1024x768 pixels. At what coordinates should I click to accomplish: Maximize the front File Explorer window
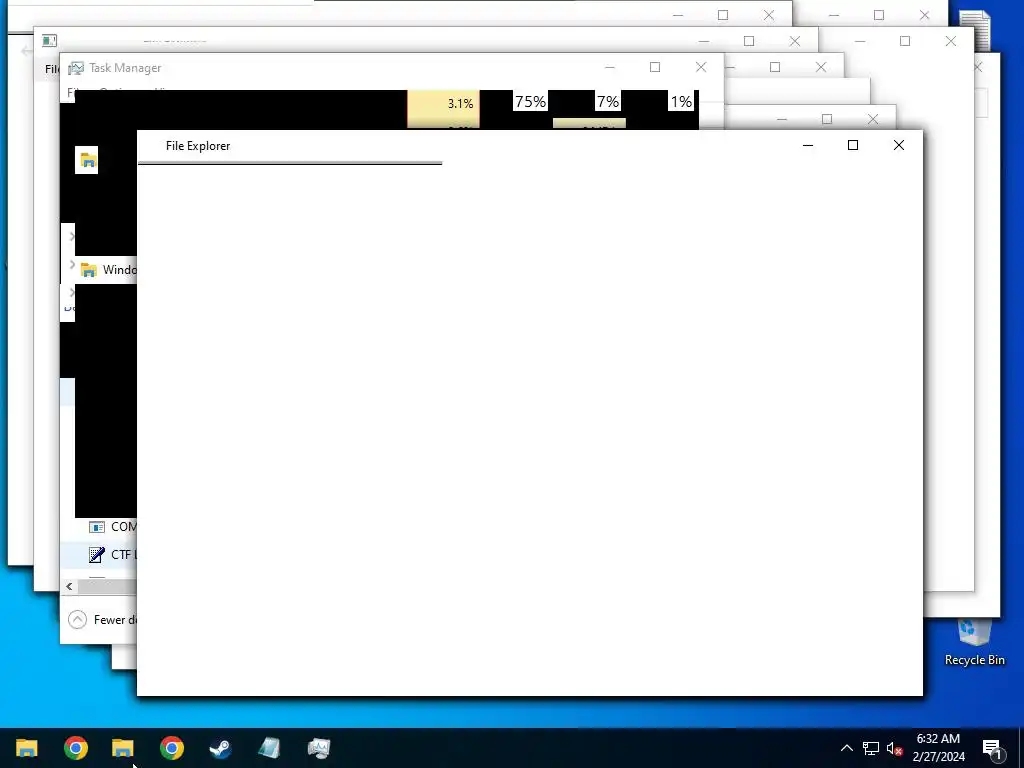[853, 145]
